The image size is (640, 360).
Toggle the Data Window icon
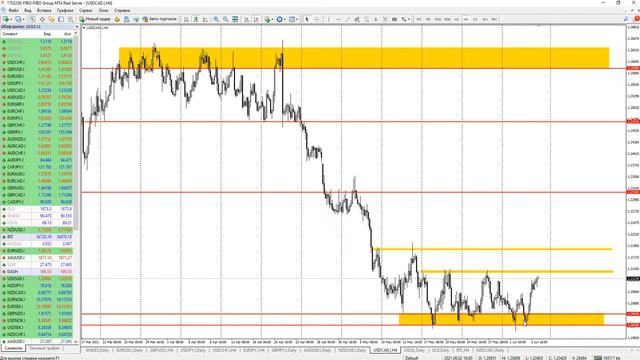[x=42, y=19]
